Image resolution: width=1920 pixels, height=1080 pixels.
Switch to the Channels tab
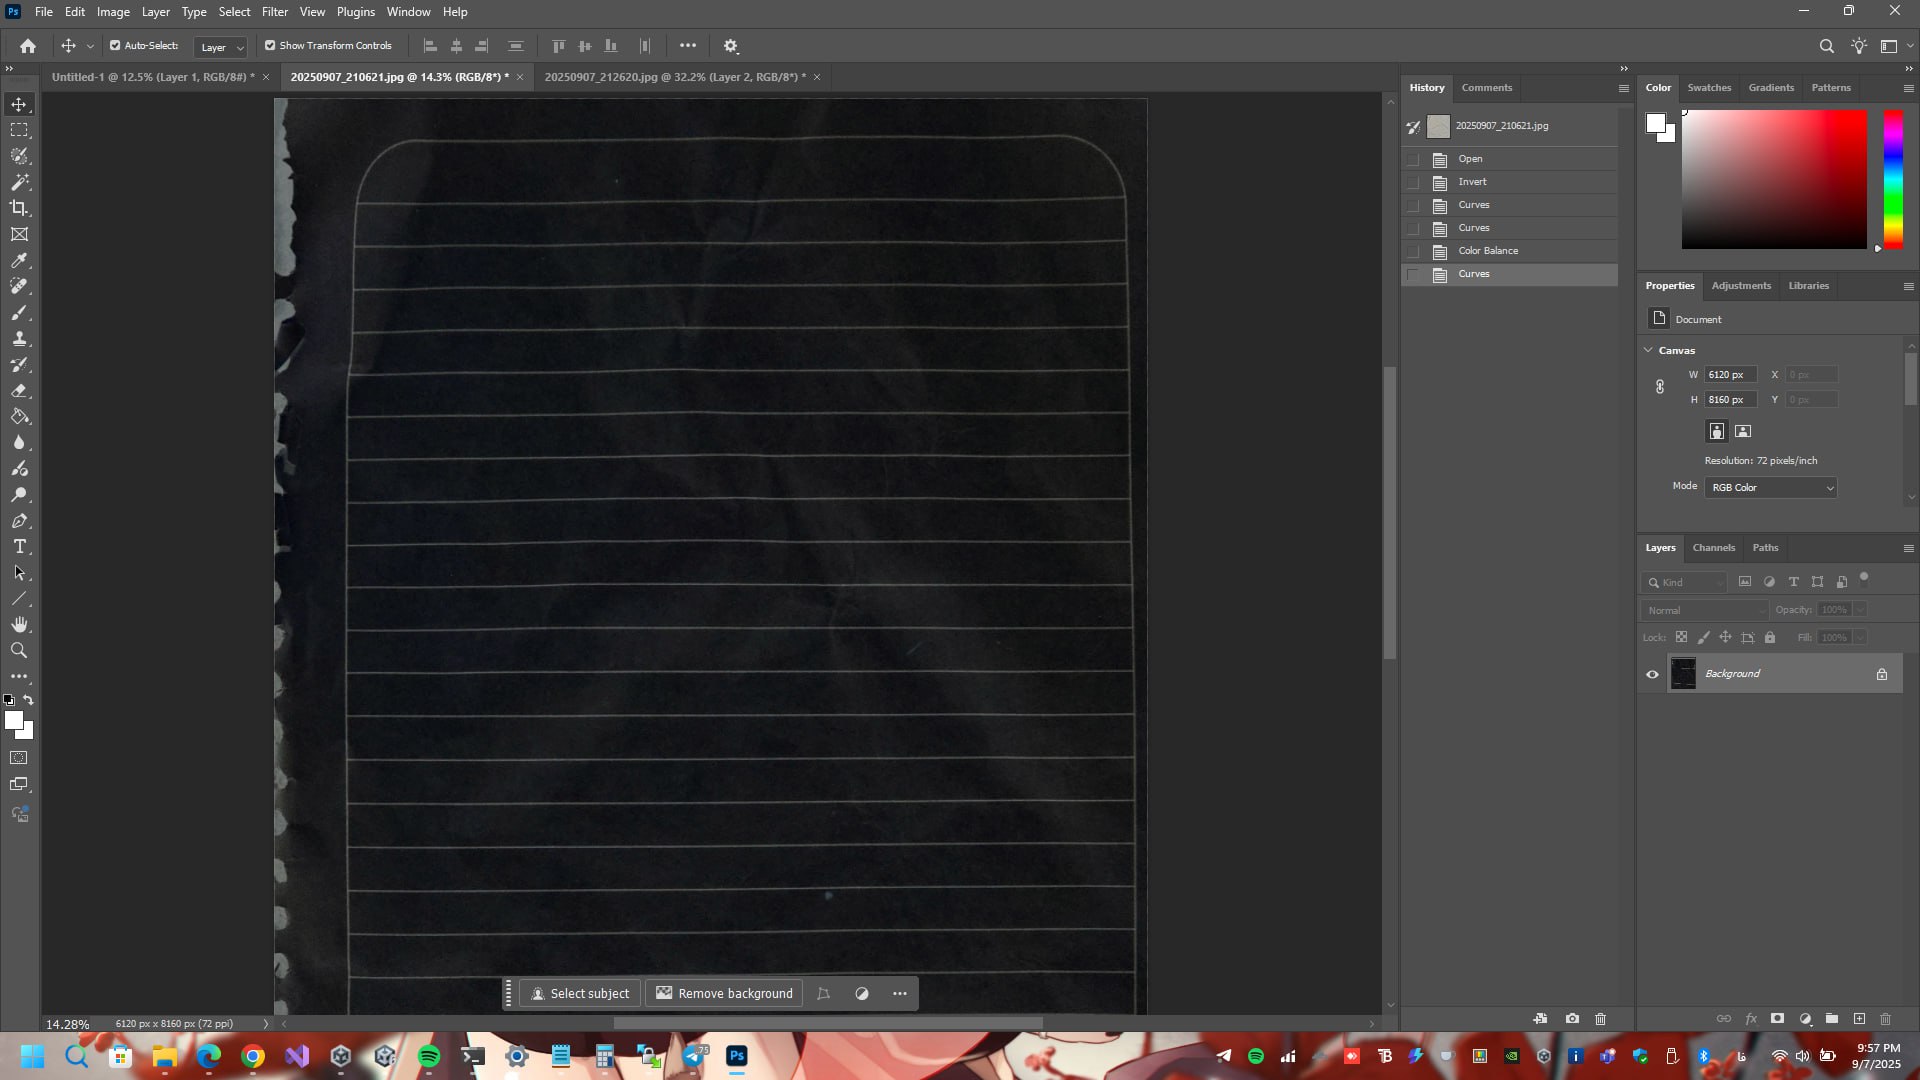(x=1713, y=548)
